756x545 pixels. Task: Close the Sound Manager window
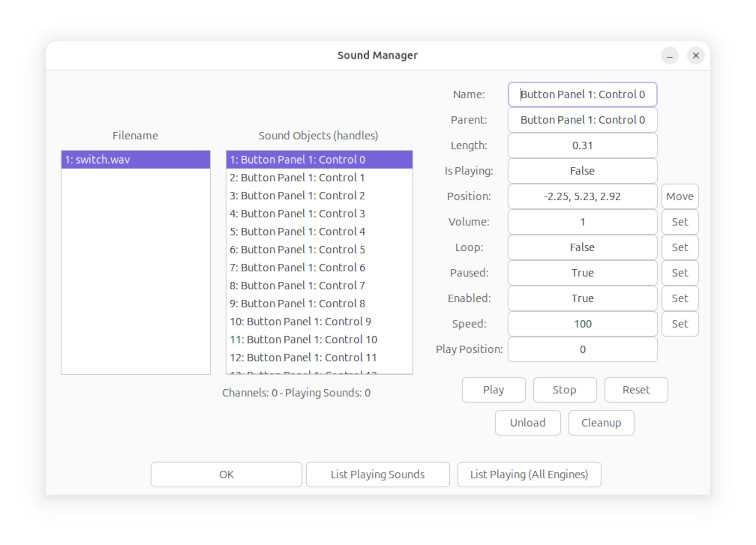coord(695,56)
